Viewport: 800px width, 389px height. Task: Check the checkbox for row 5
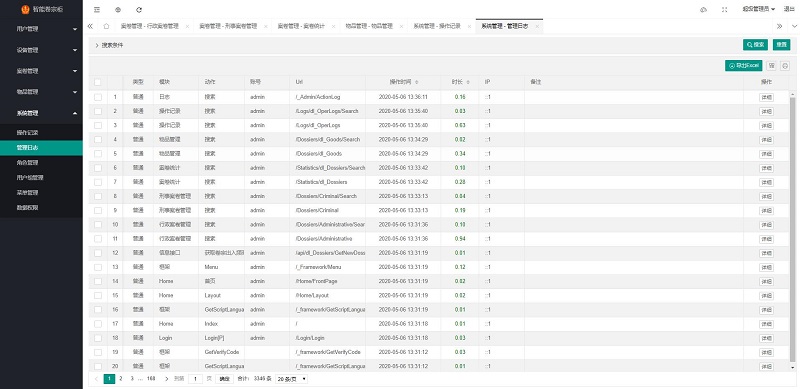(x=97, y=154)
